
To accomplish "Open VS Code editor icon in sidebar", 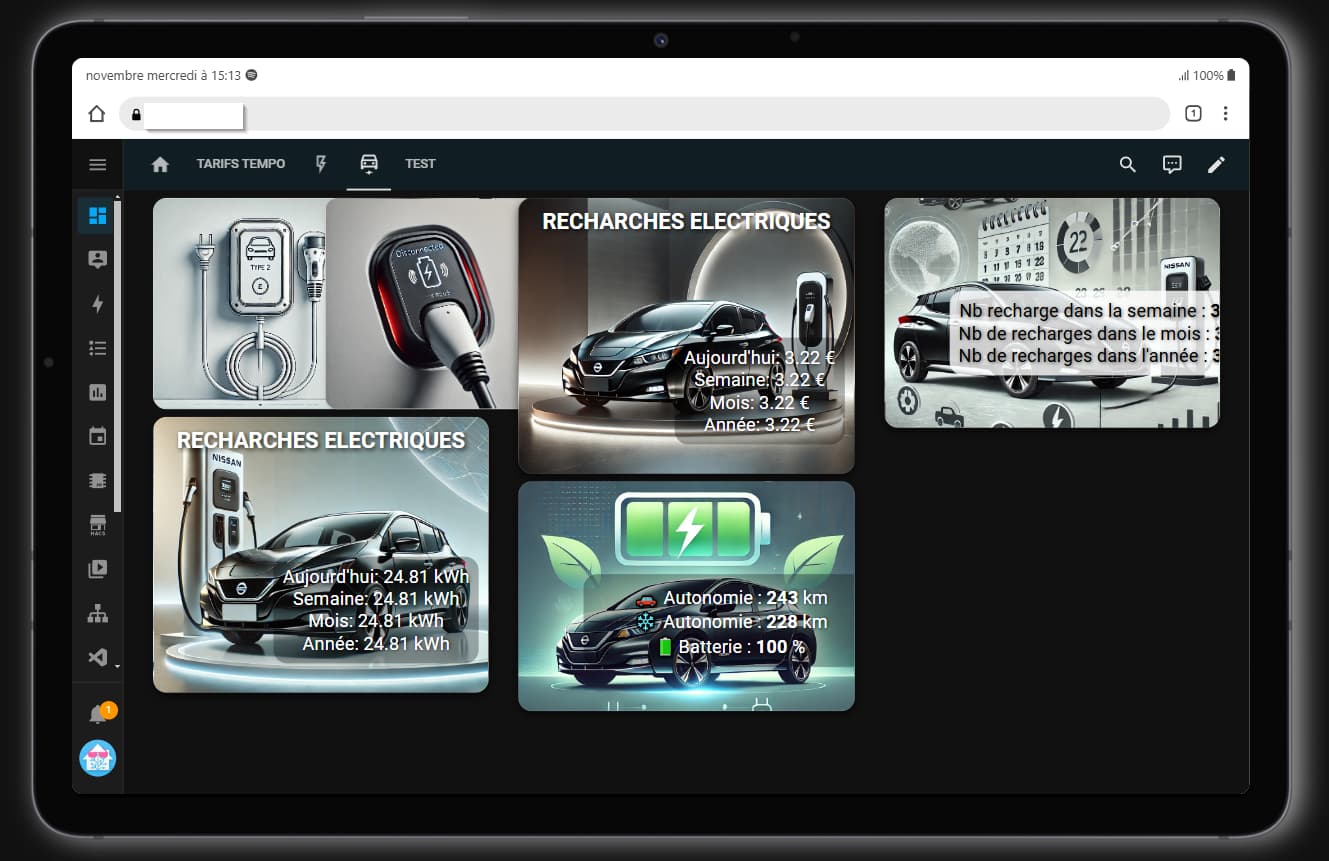I will (x=97, y=657).
